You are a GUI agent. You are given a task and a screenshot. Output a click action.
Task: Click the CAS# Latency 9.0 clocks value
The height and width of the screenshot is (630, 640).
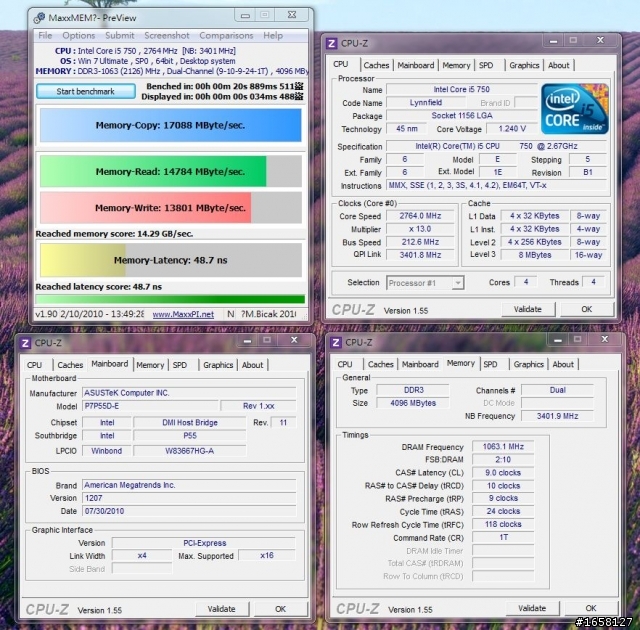503,473
